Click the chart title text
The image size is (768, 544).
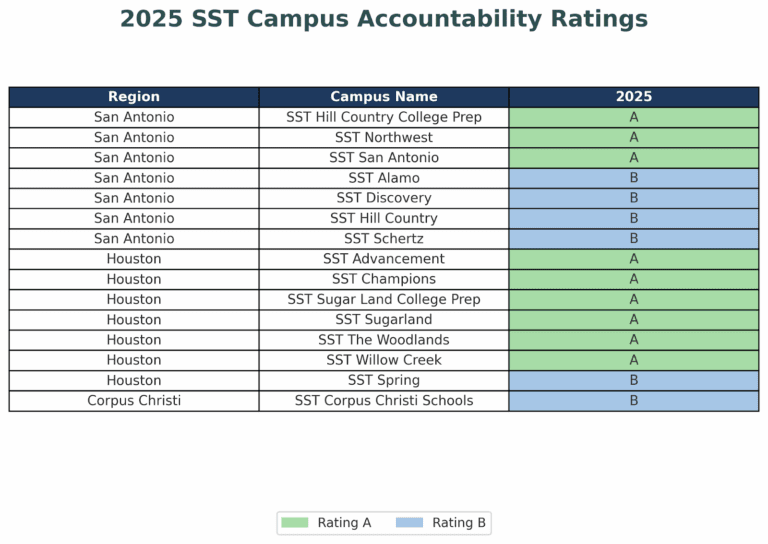click(x=384, y=20)
